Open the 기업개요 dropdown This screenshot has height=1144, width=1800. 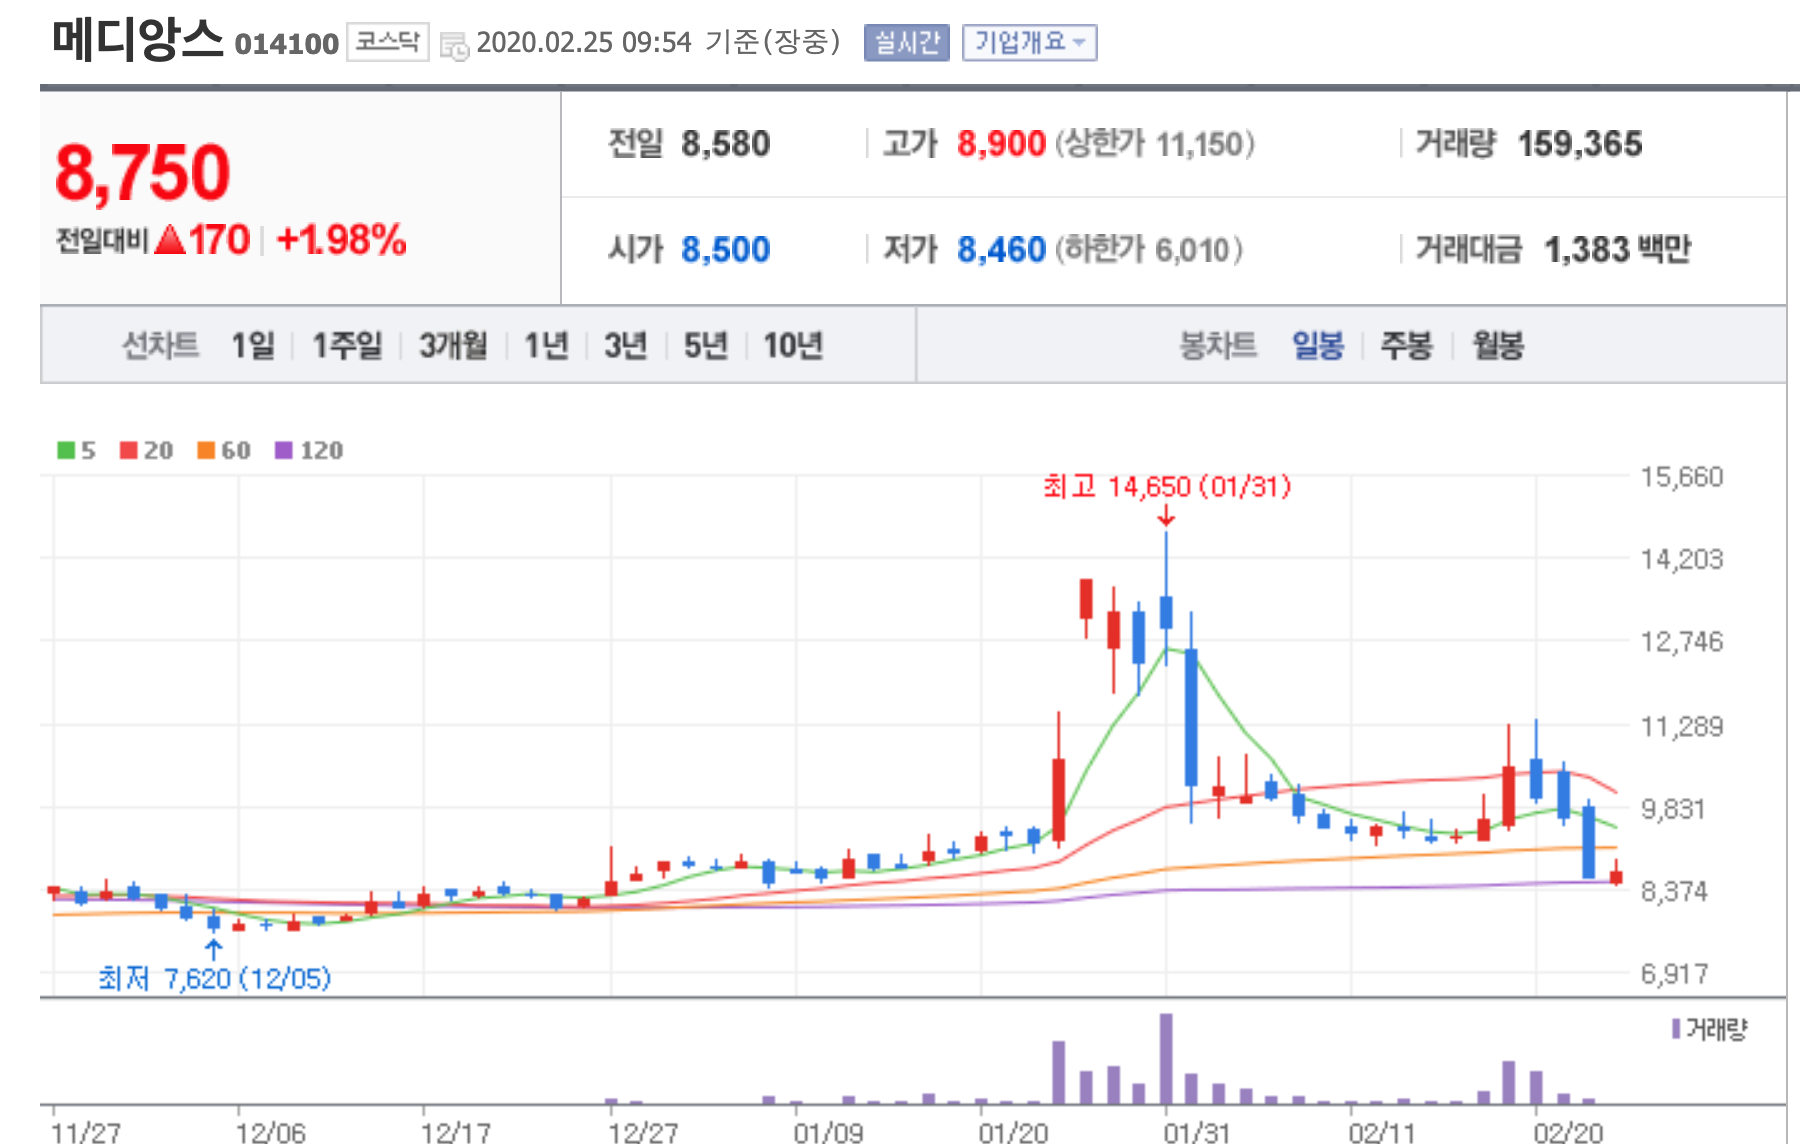1029,42
